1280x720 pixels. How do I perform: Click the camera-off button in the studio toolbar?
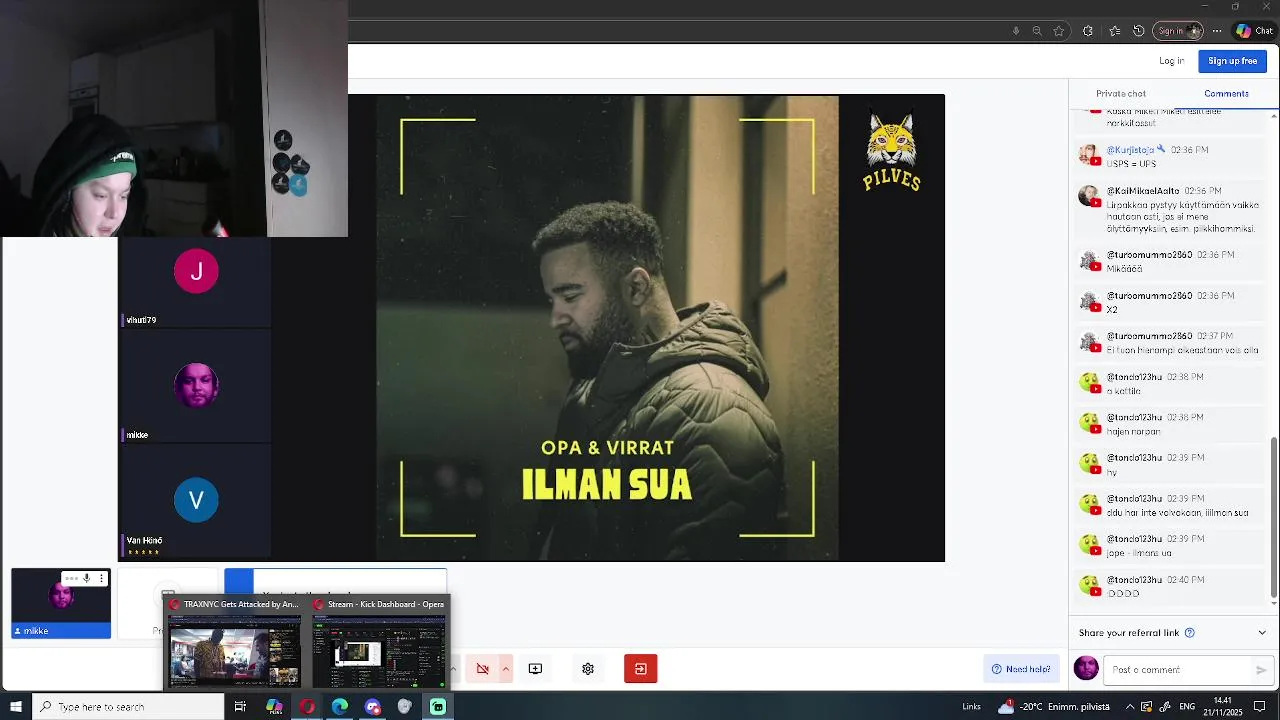482,669
